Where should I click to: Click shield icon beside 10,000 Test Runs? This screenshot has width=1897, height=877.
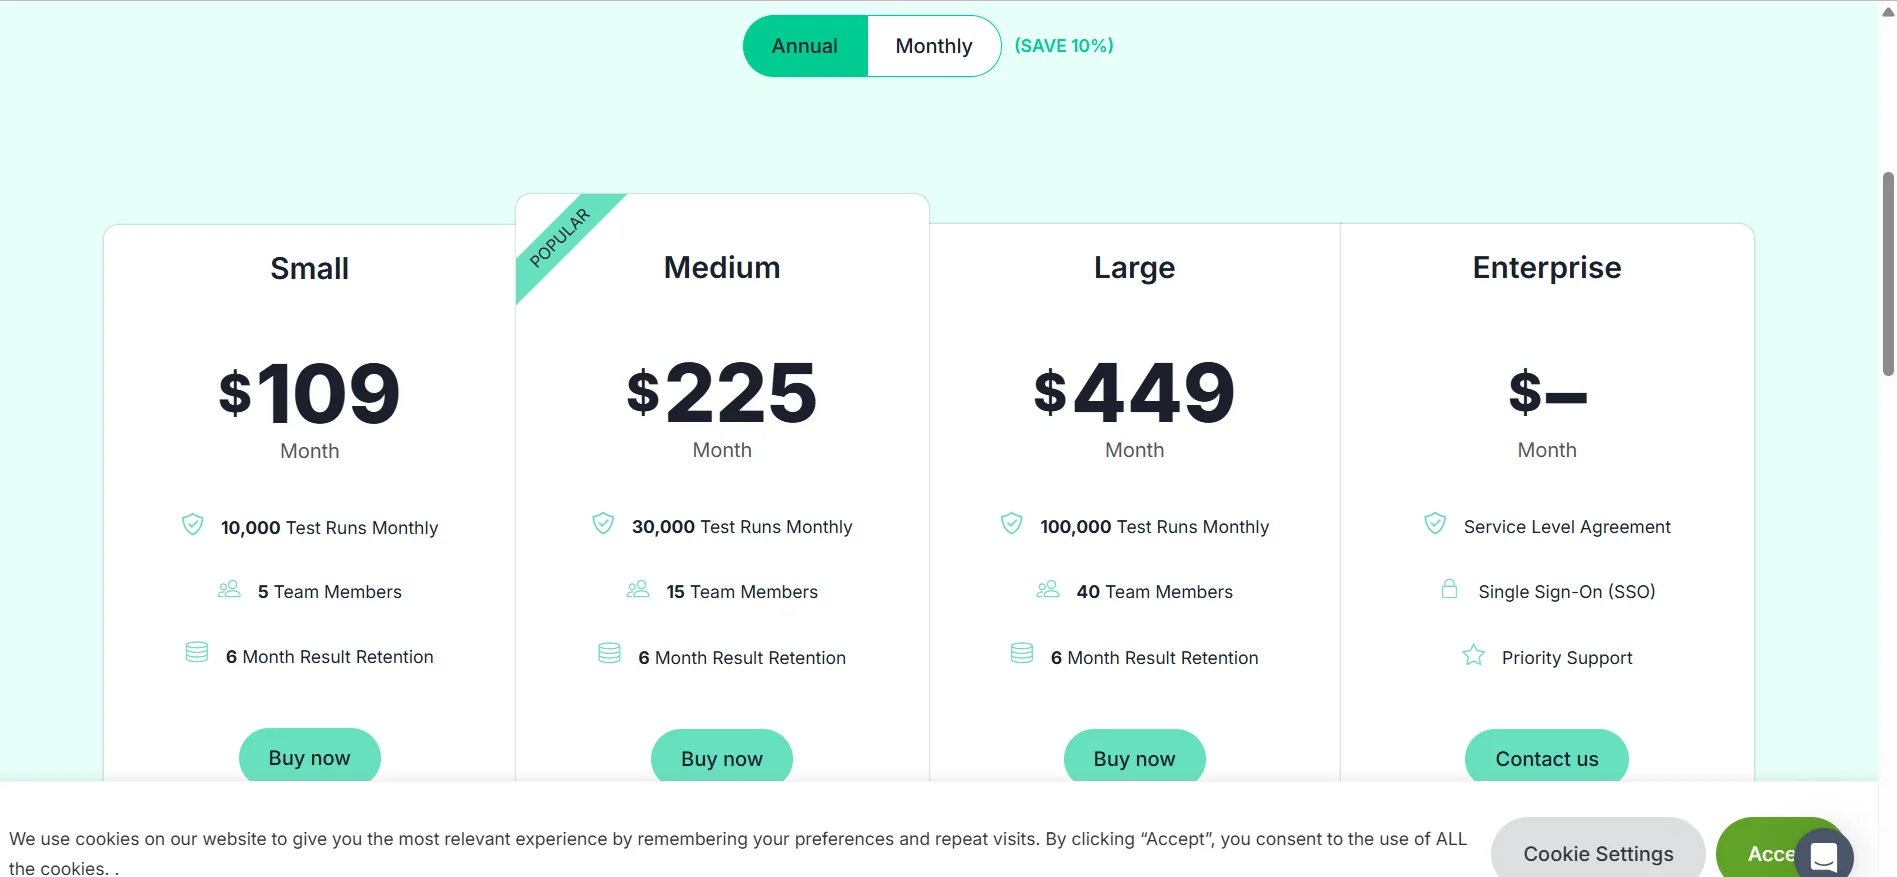(x=192, y=525)
